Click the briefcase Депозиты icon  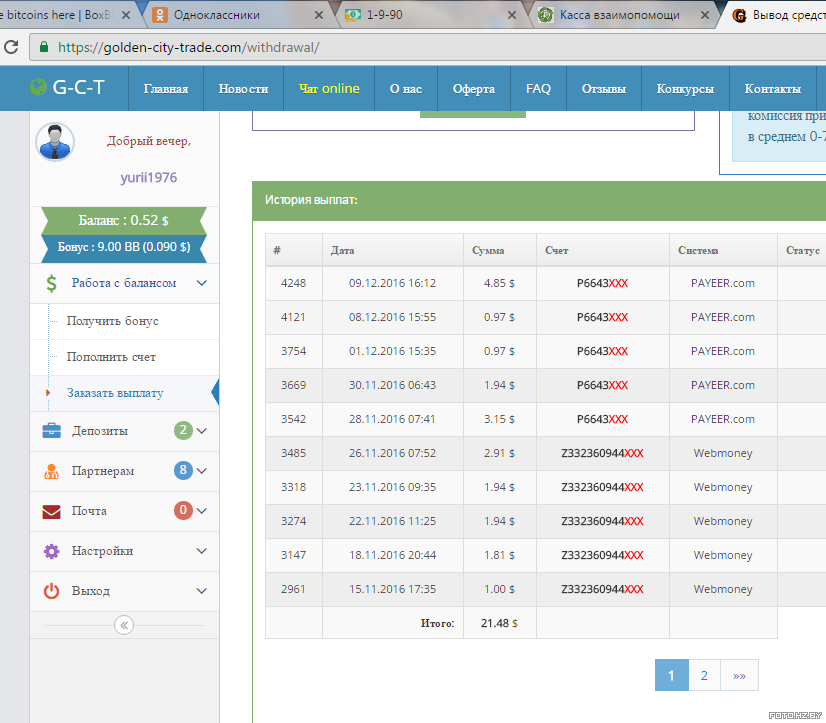pos(51,431)
